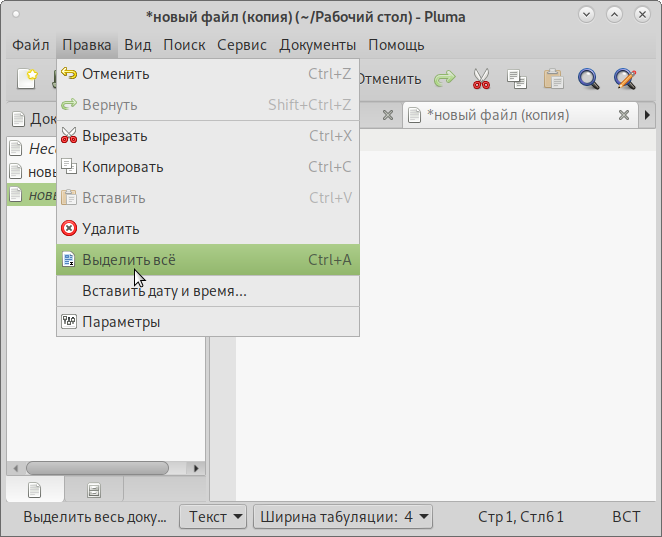Click the New document toolbar icon

point(27,78)
